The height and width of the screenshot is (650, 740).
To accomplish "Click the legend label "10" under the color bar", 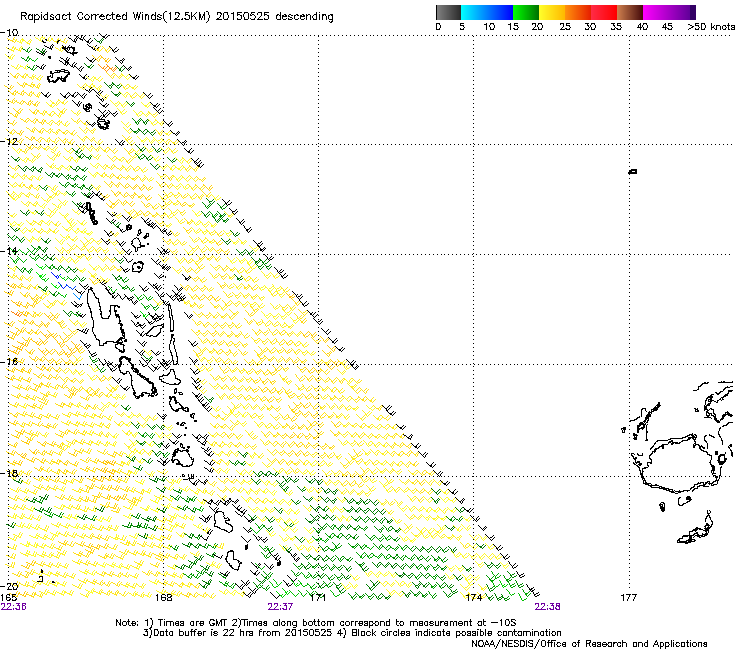I will click(489, 27).
